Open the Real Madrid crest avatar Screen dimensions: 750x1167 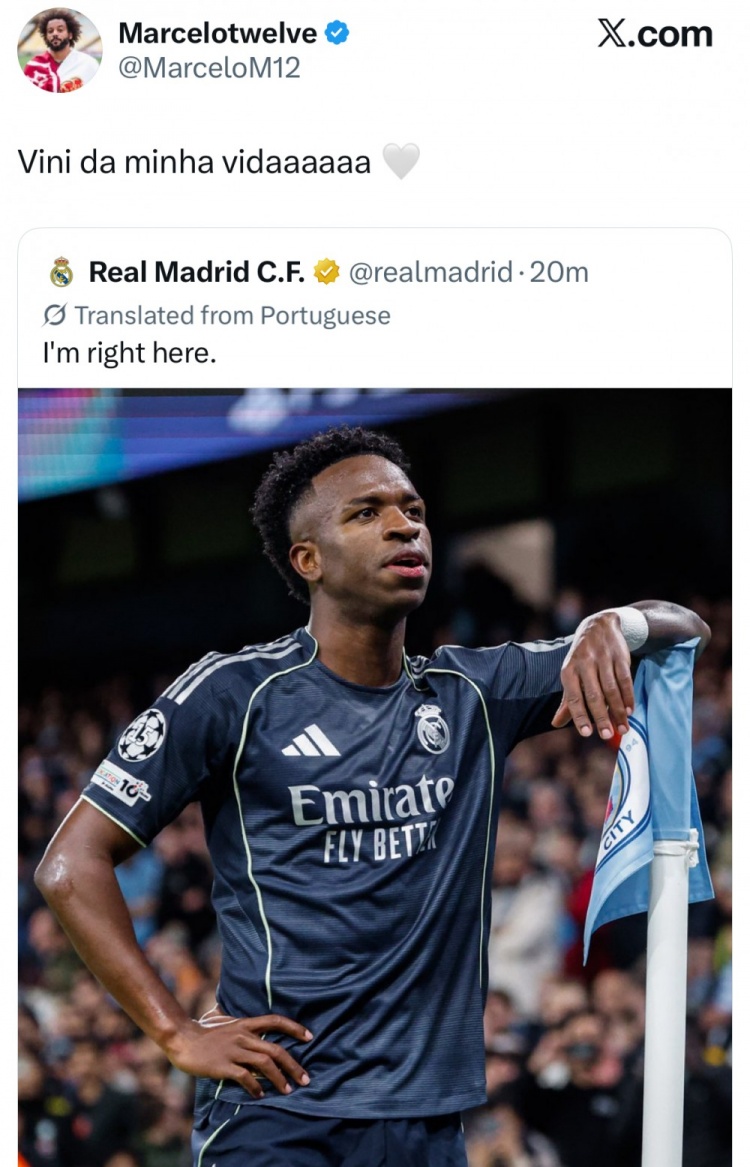(x=61, y=272)
